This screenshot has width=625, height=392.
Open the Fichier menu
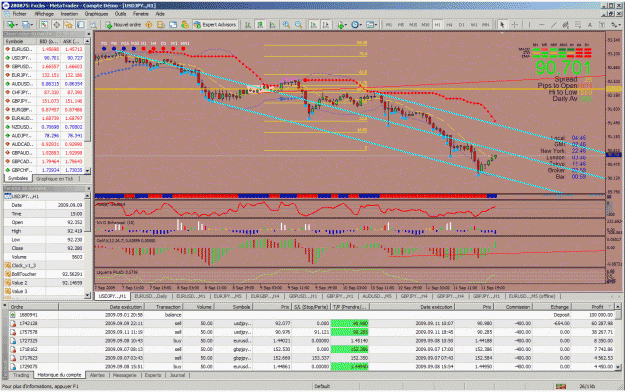[19, 14]
